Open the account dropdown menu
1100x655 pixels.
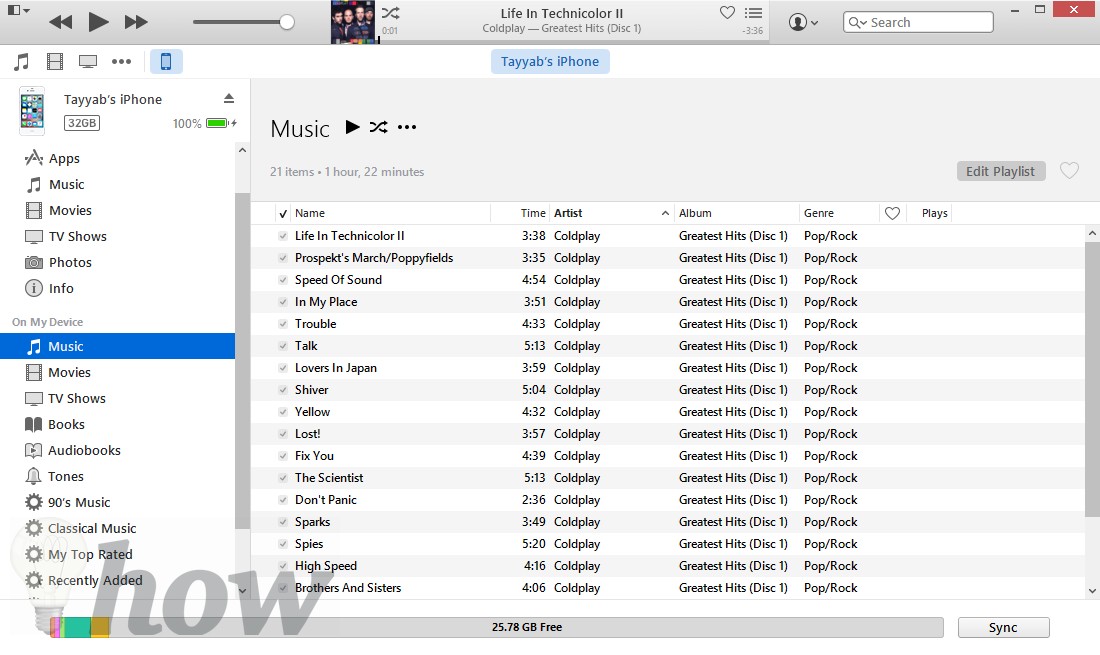coord(803,22)
